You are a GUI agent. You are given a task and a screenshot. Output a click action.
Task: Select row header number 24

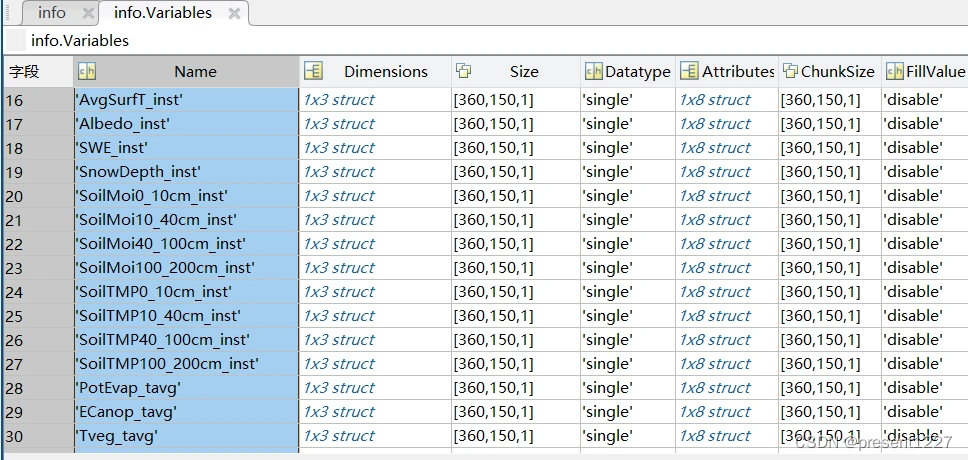[x=36, y=292]
